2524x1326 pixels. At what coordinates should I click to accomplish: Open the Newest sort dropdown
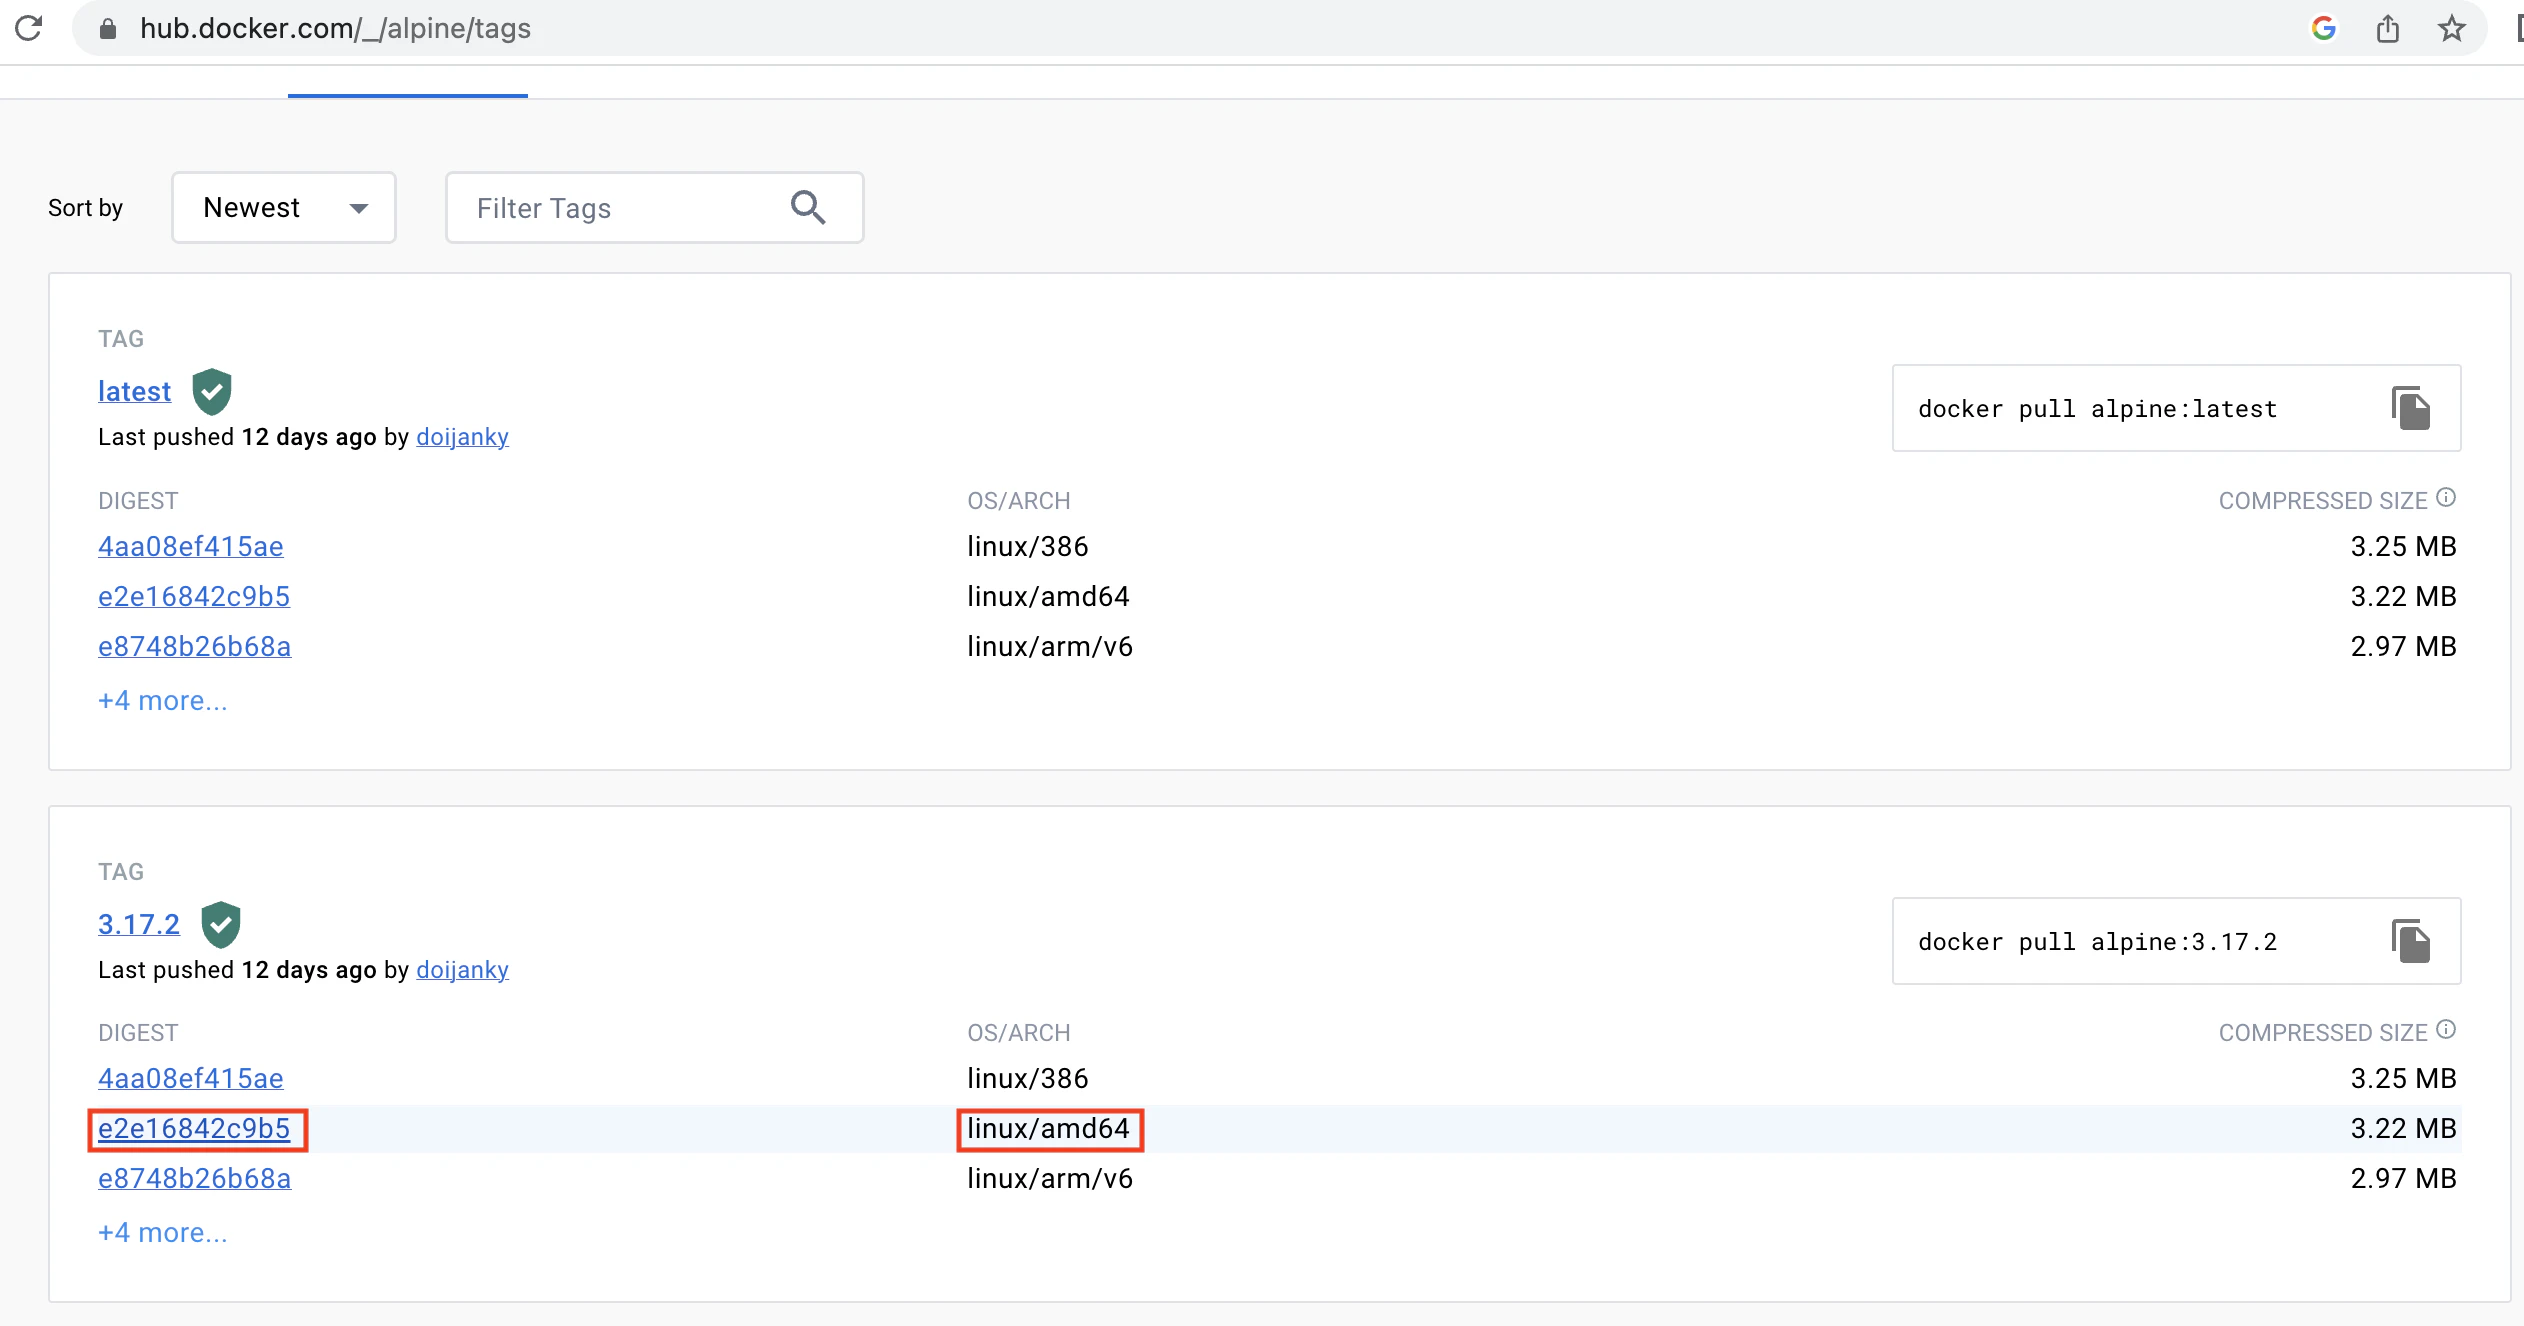click(284, 207)
